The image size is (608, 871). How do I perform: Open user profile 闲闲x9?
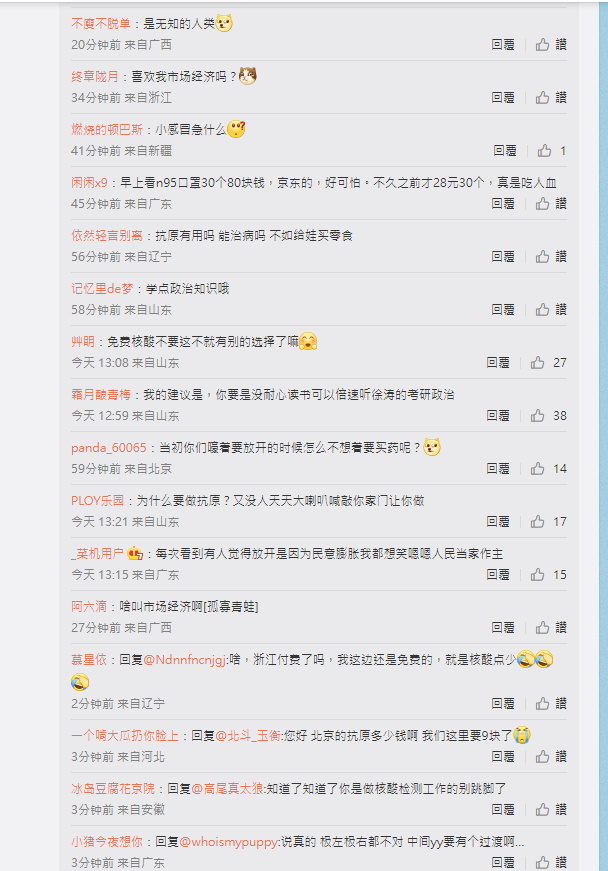point(89,183)
